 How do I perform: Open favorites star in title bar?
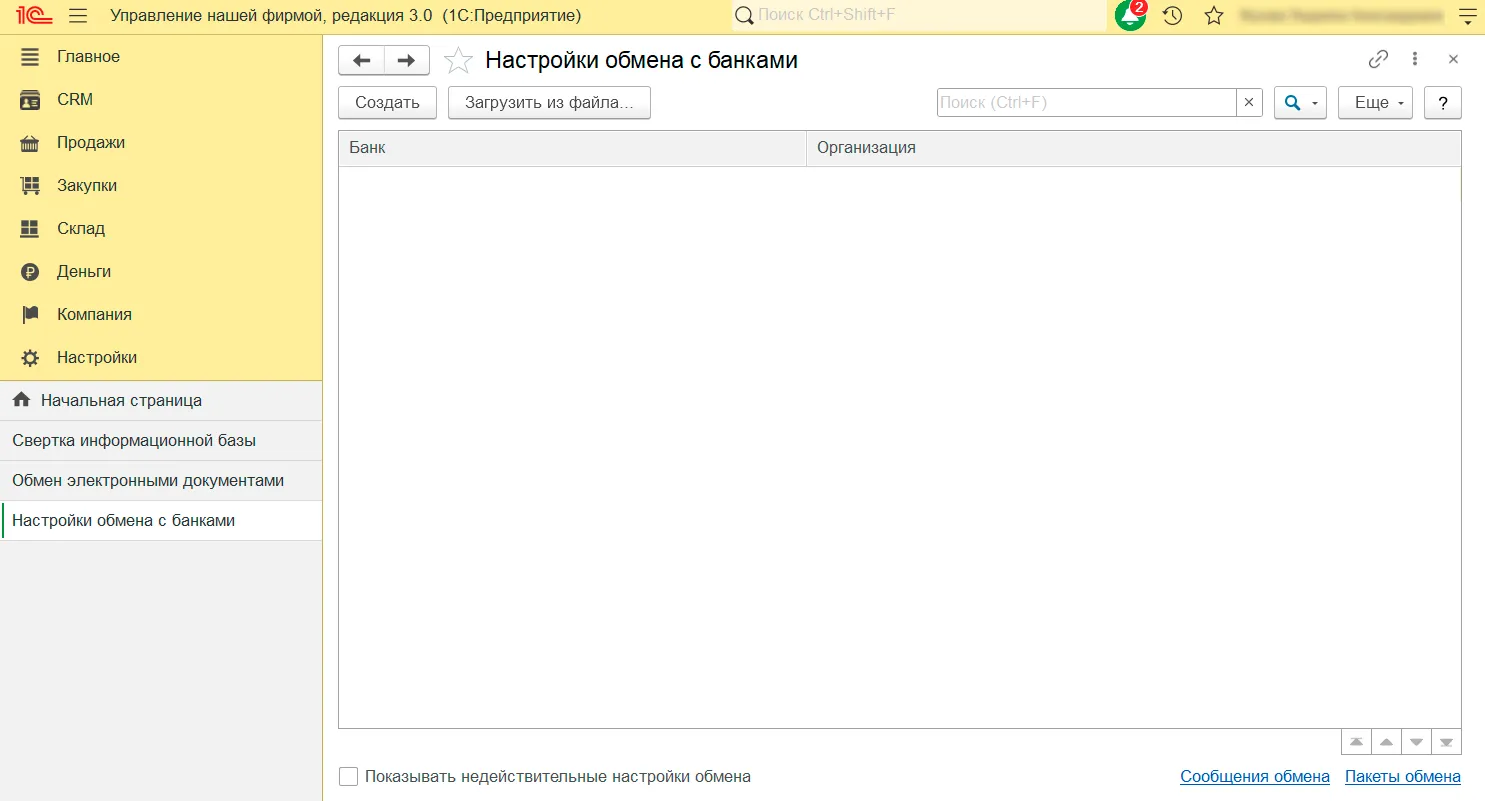point(1214,16)
